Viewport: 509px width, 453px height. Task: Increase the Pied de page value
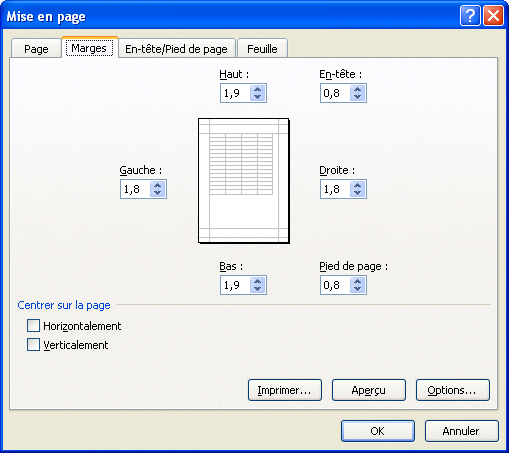[357, 281]
